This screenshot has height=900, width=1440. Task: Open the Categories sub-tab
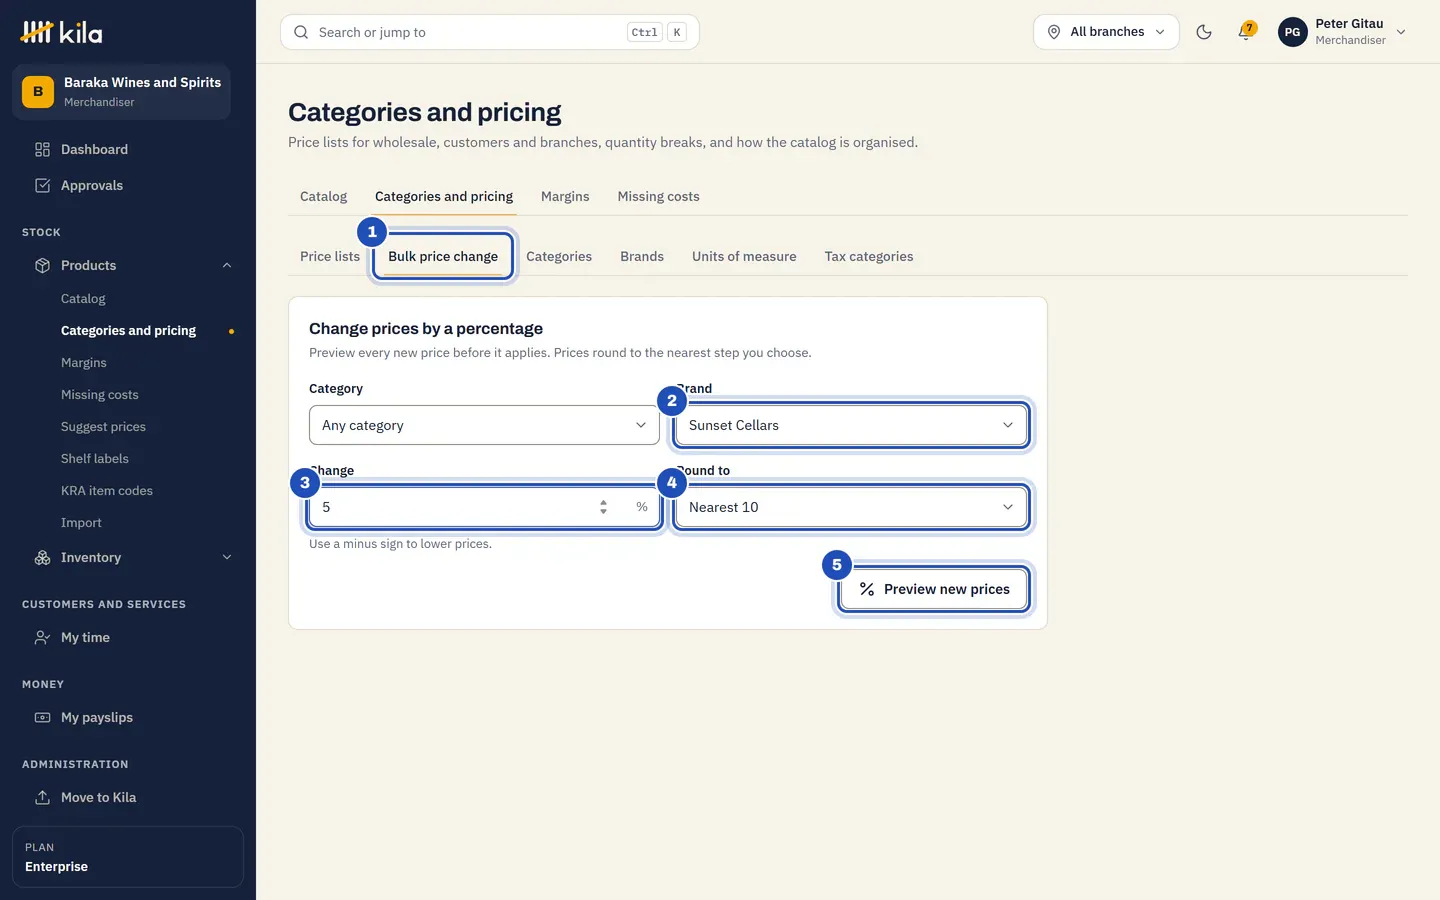559,256
